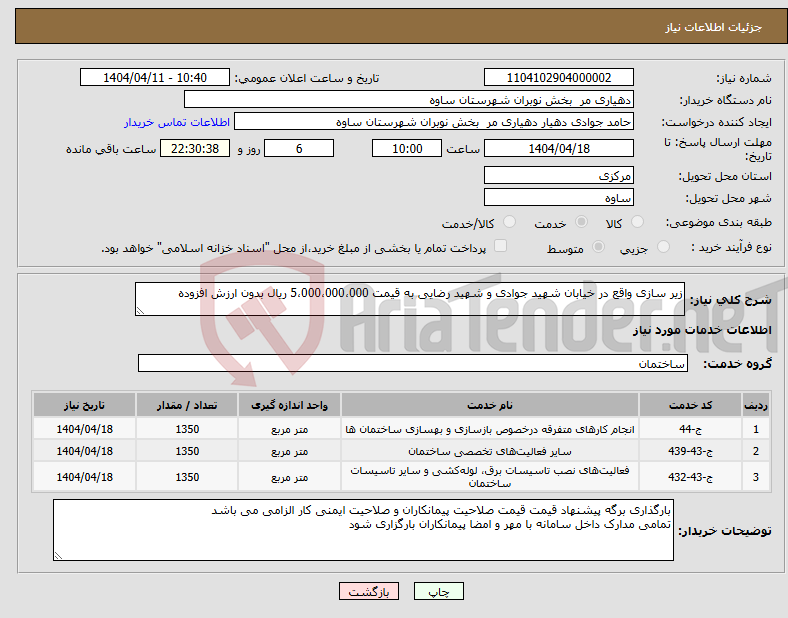Click the تاریخ نیاز column header
The width and height of the screenshot is (788, 618).
(x=84, y=405)
